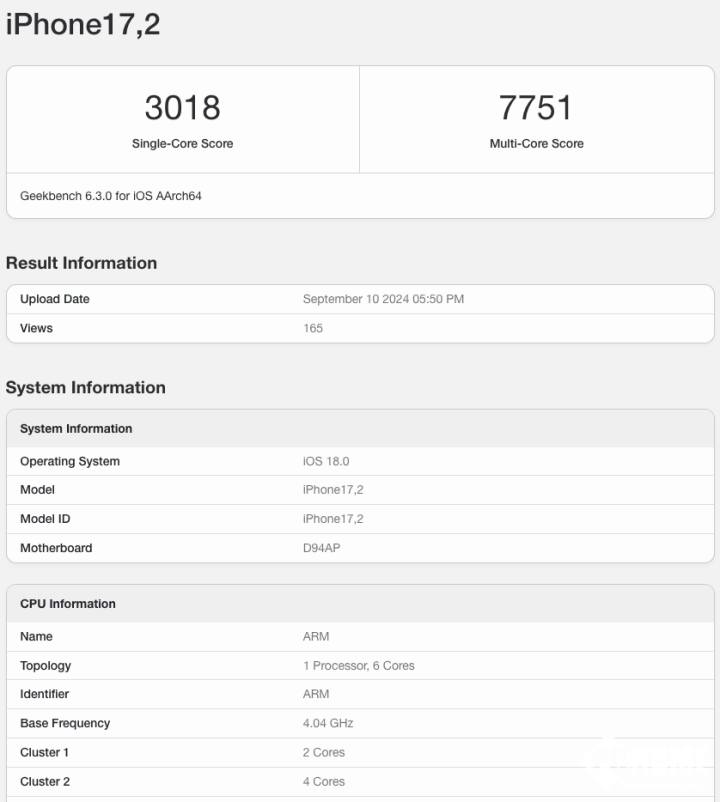Select the 7751 multi-core score value
This screenshot has width=720, height=802.
536,107
